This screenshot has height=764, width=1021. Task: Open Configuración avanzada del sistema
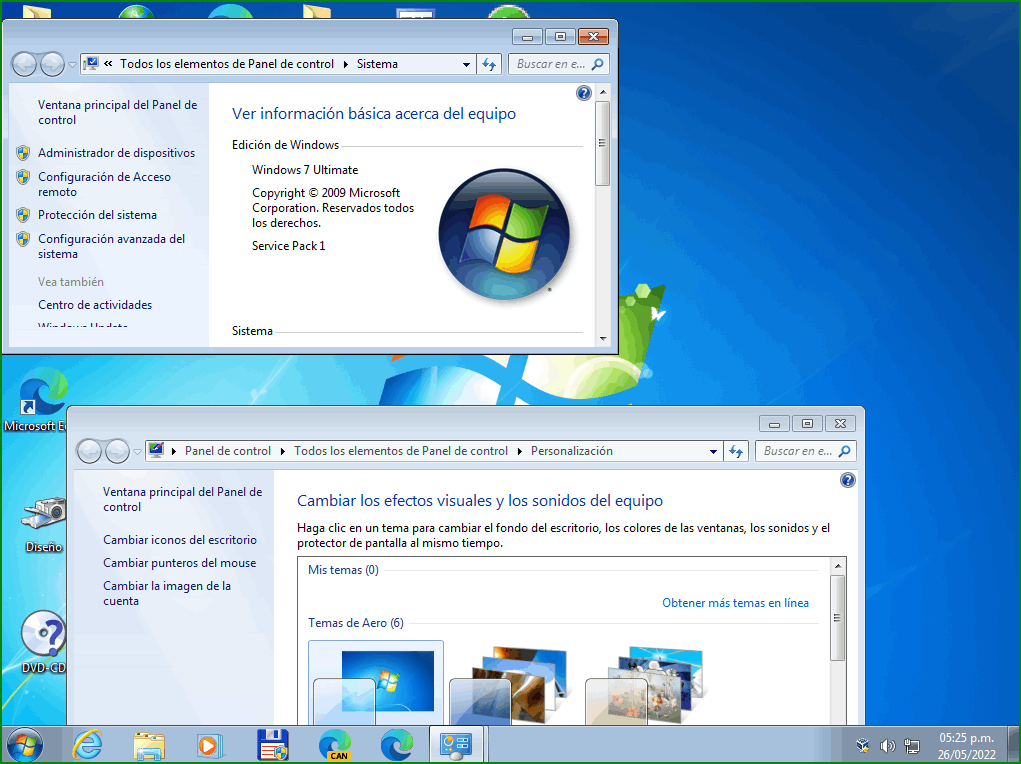point(111,246)
